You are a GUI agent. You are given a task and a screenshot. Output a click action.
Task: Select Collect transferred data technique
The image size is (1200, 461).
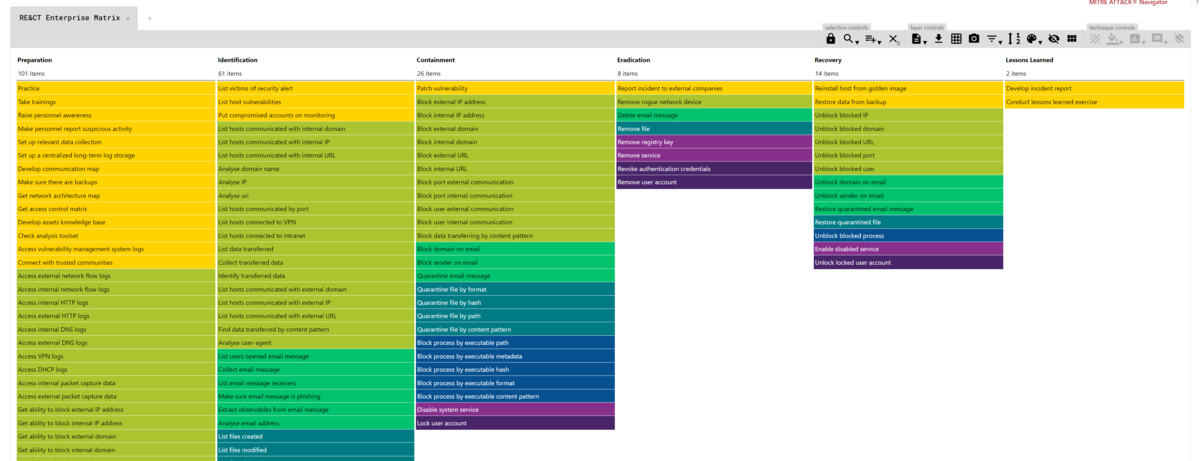315,262
